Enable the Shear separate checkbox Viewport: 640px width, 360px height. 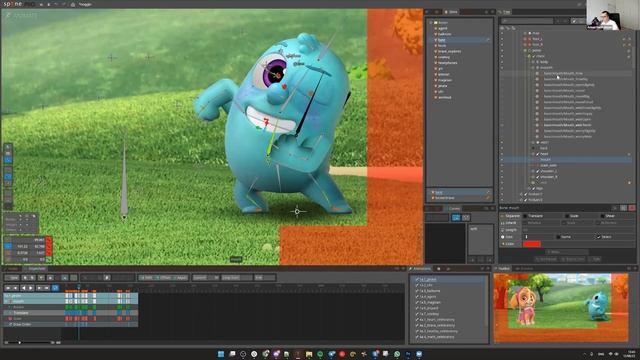point(602,216)
